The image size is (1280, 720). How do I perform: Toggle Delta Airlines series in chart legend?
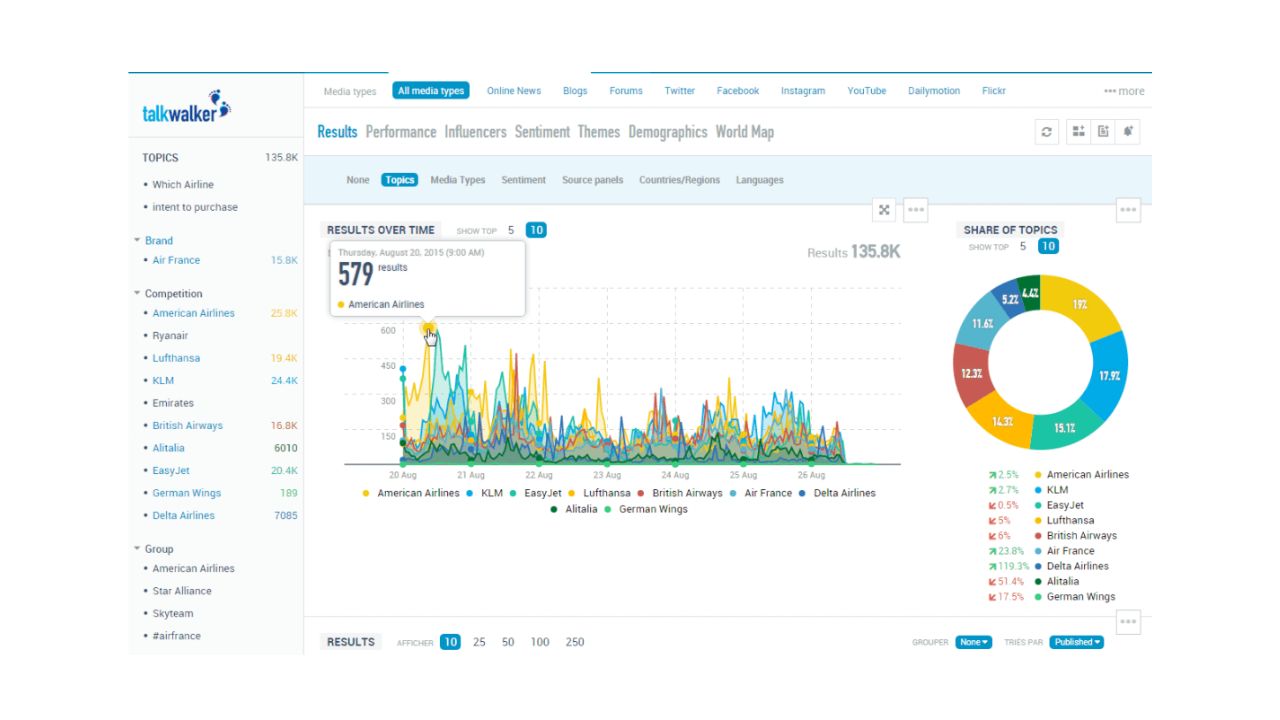coord(837,493)
